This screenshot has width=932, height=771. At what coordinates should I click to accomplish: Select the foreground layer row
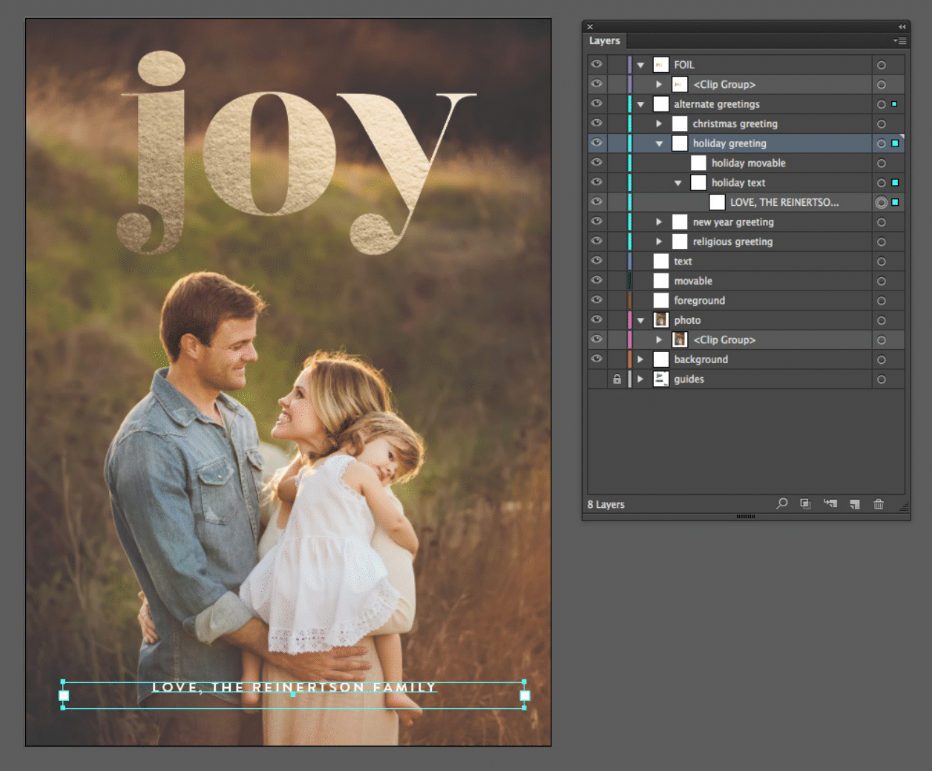(x=699, y=300)
